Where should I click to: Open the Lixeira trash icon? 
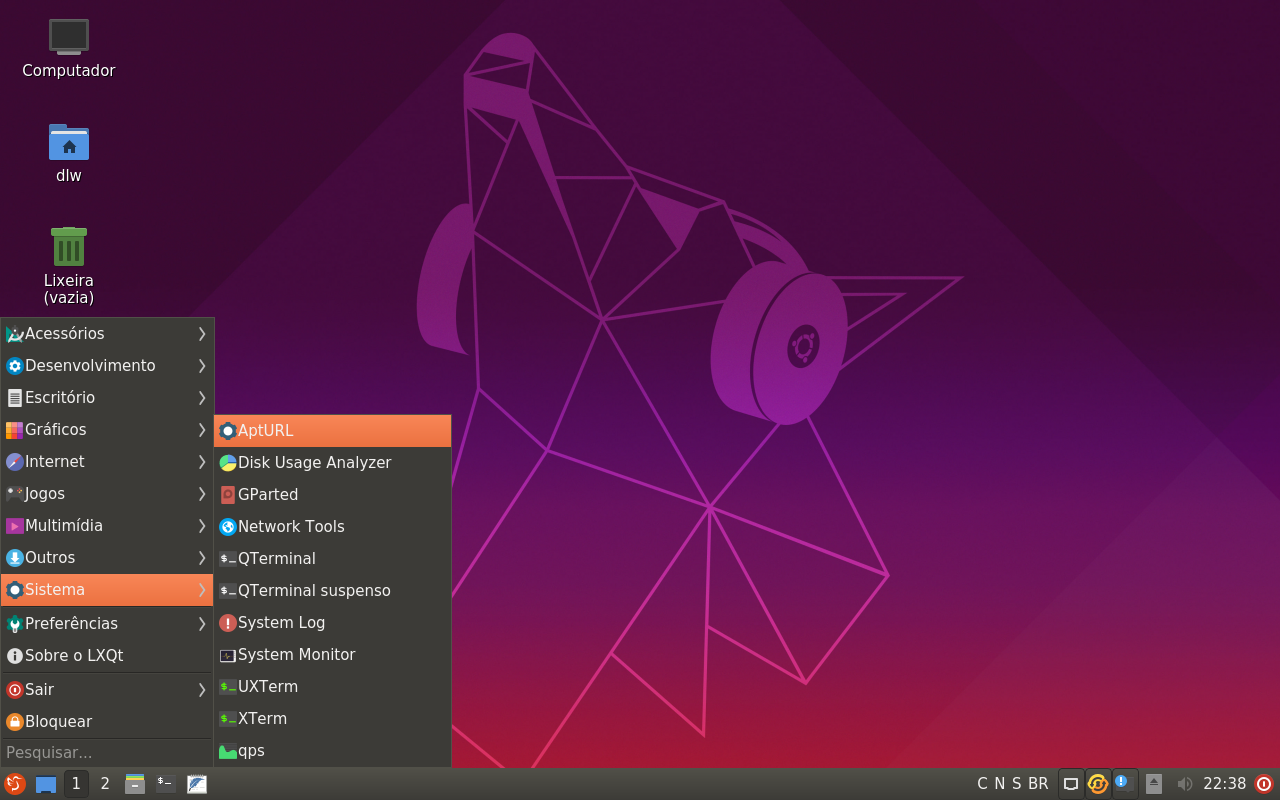tap(69, 246)
